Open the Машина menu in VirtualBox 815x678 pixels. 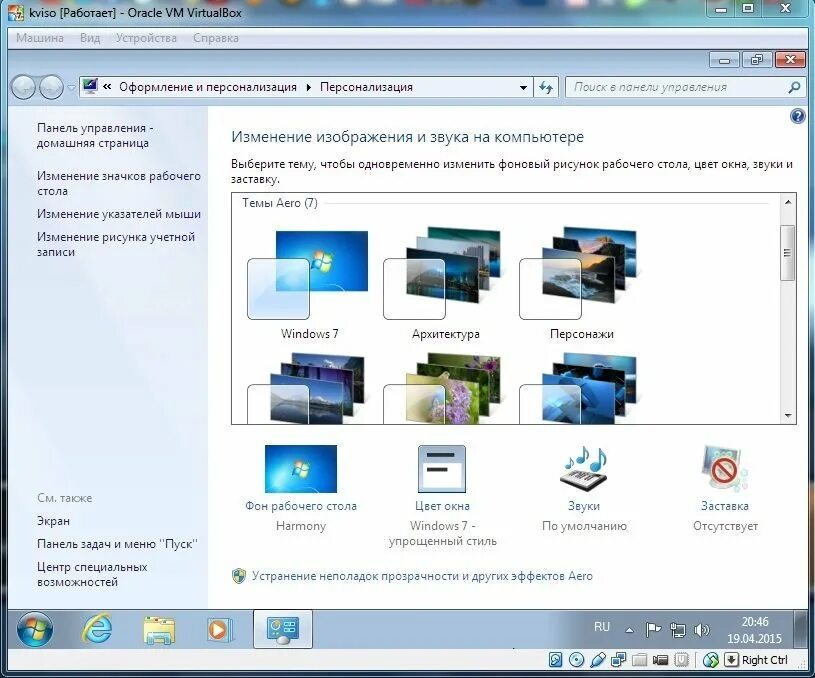click(40, 38)
